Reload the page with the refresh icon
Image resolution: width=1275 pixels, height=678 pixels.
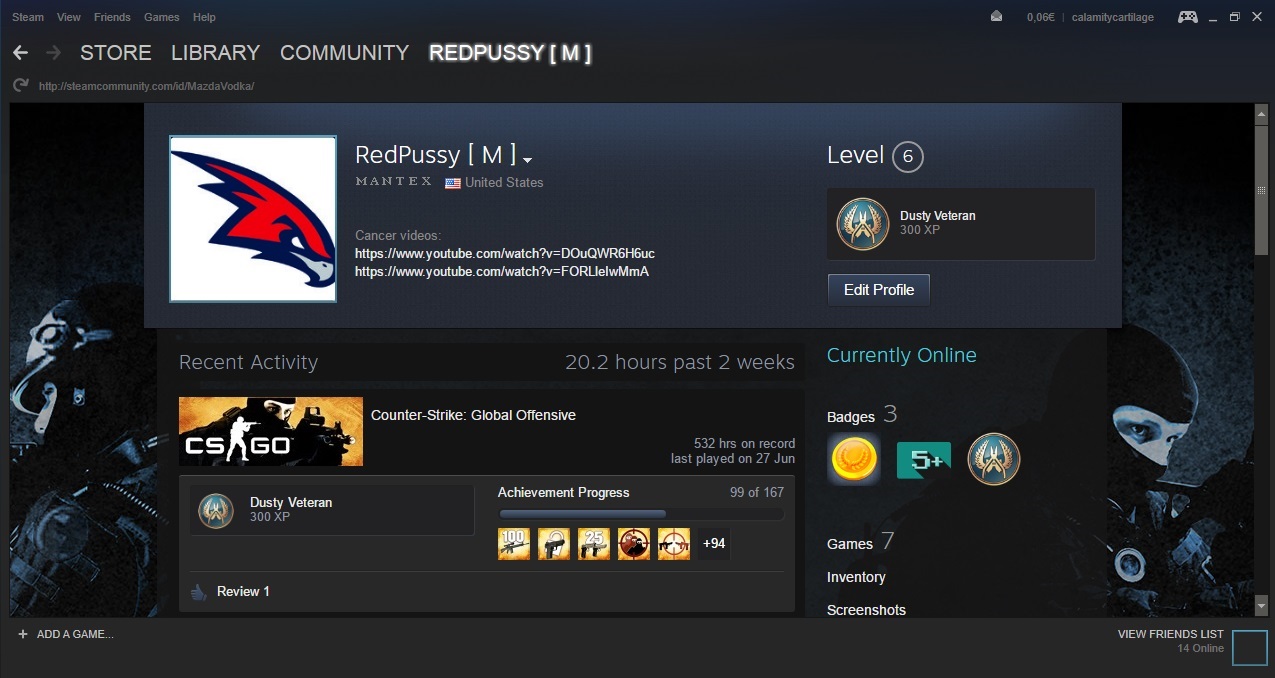tap(20, 86)
